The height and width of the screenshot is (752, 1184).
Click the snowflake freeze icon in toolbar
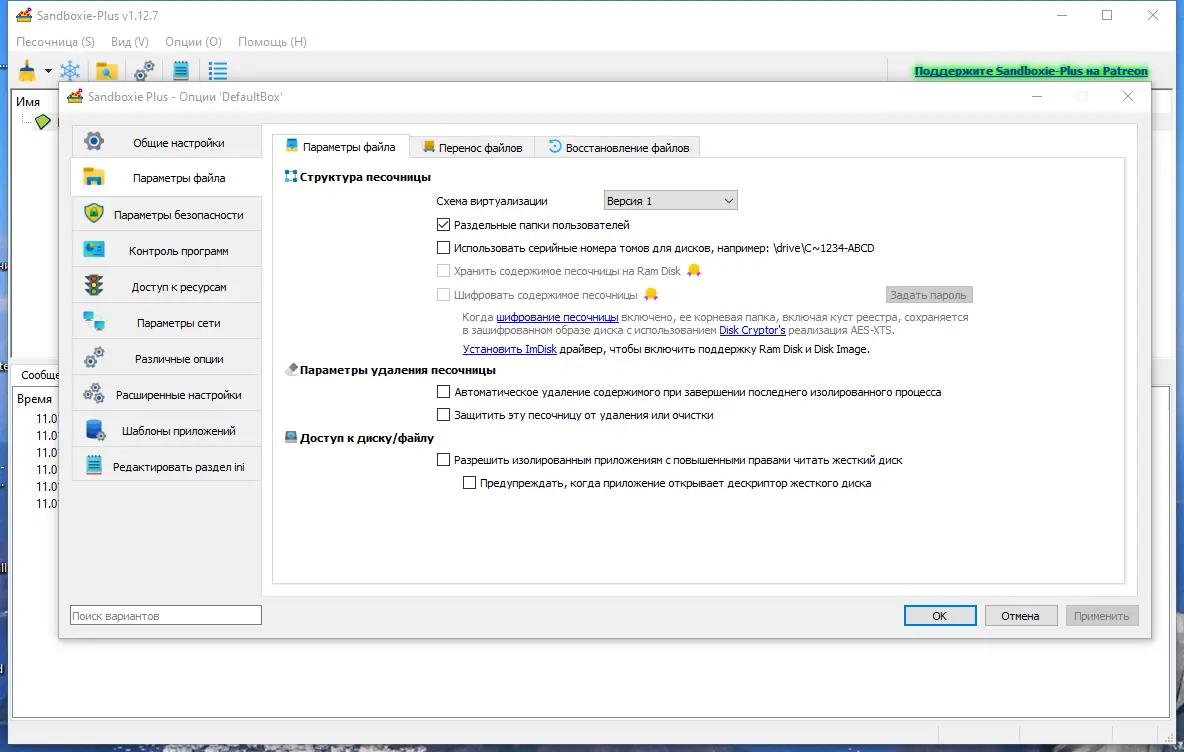click(70, 71)
